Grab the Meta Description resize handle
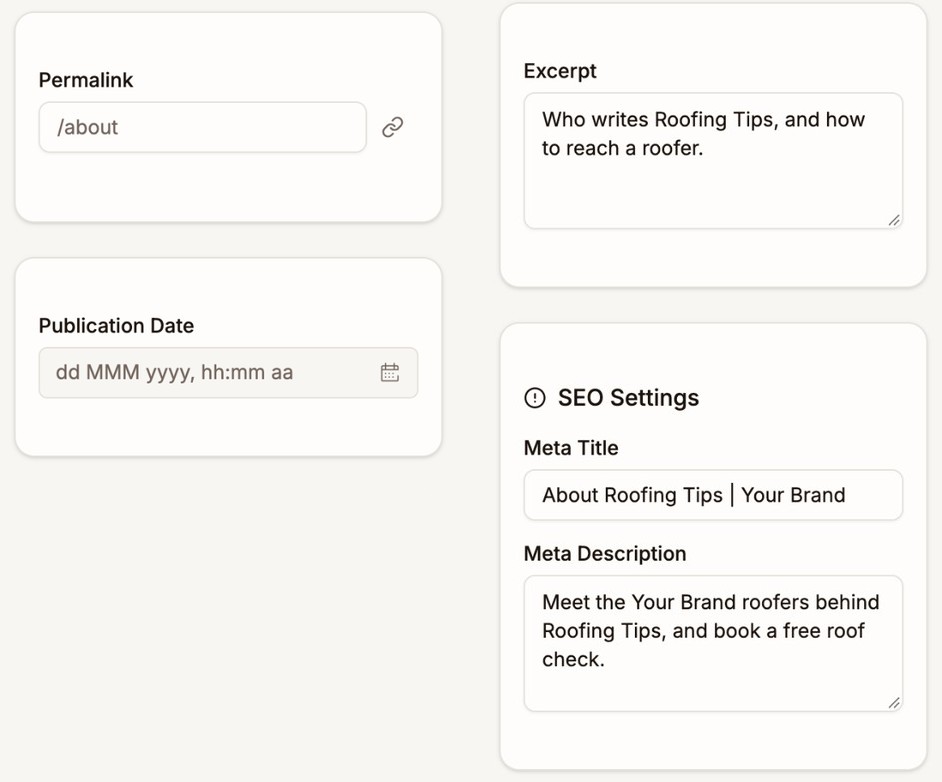942x782 pixels. [894, 703]
